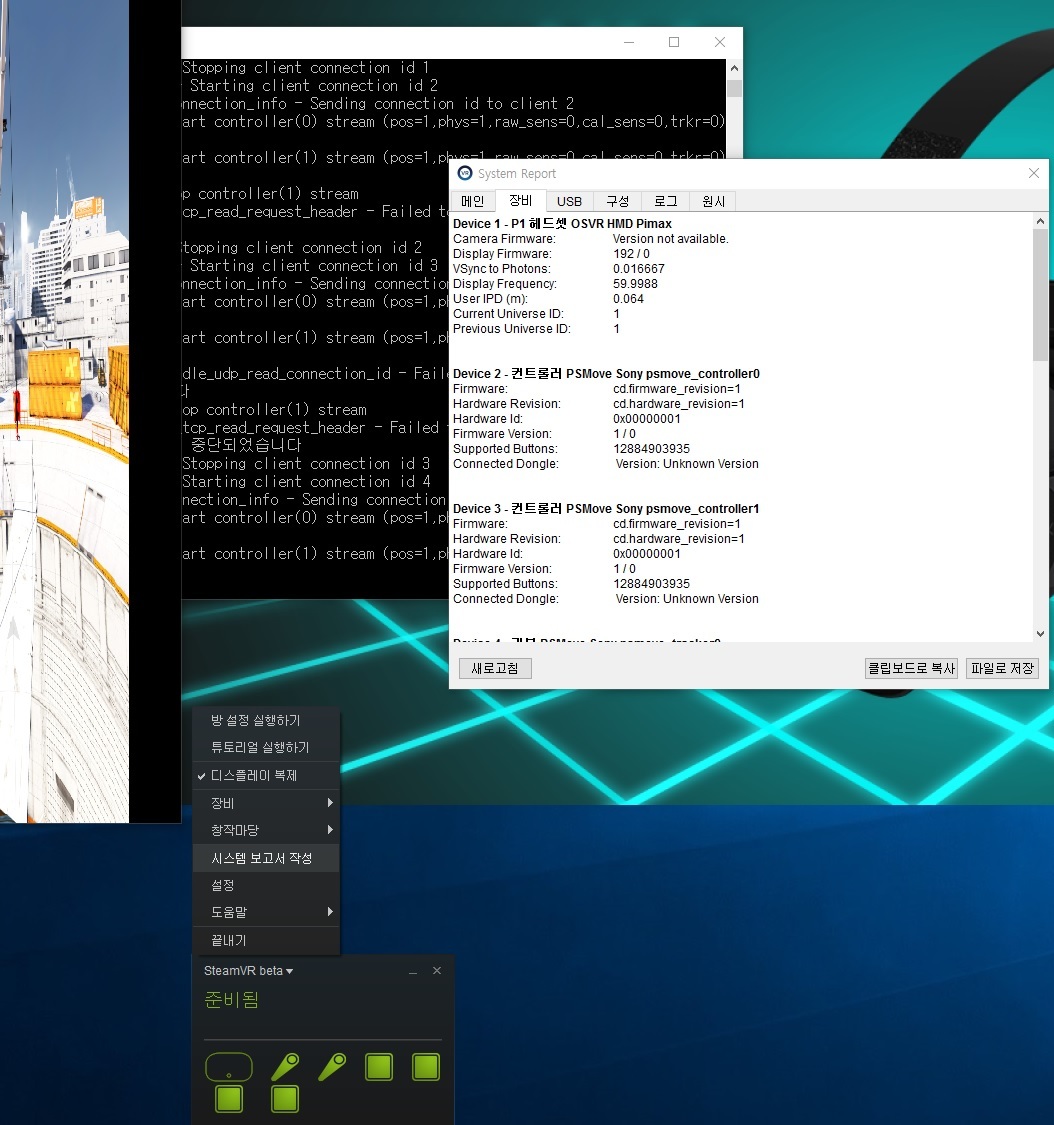Choose 끝내기 to quit SteamVR
Image resolution: width=1054 pixels, height=1125 pixels.
point(266,941)
